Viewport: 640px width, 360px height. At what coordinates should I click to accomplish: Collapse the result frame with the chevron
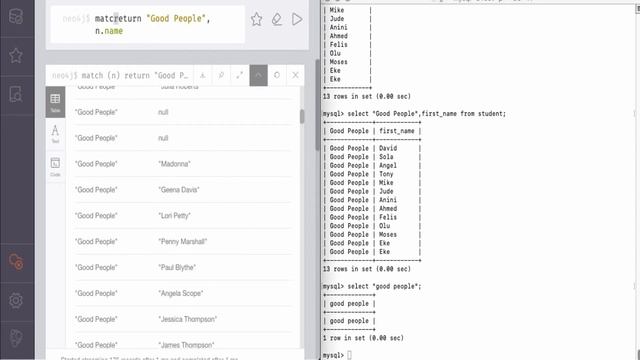point(258,76)
